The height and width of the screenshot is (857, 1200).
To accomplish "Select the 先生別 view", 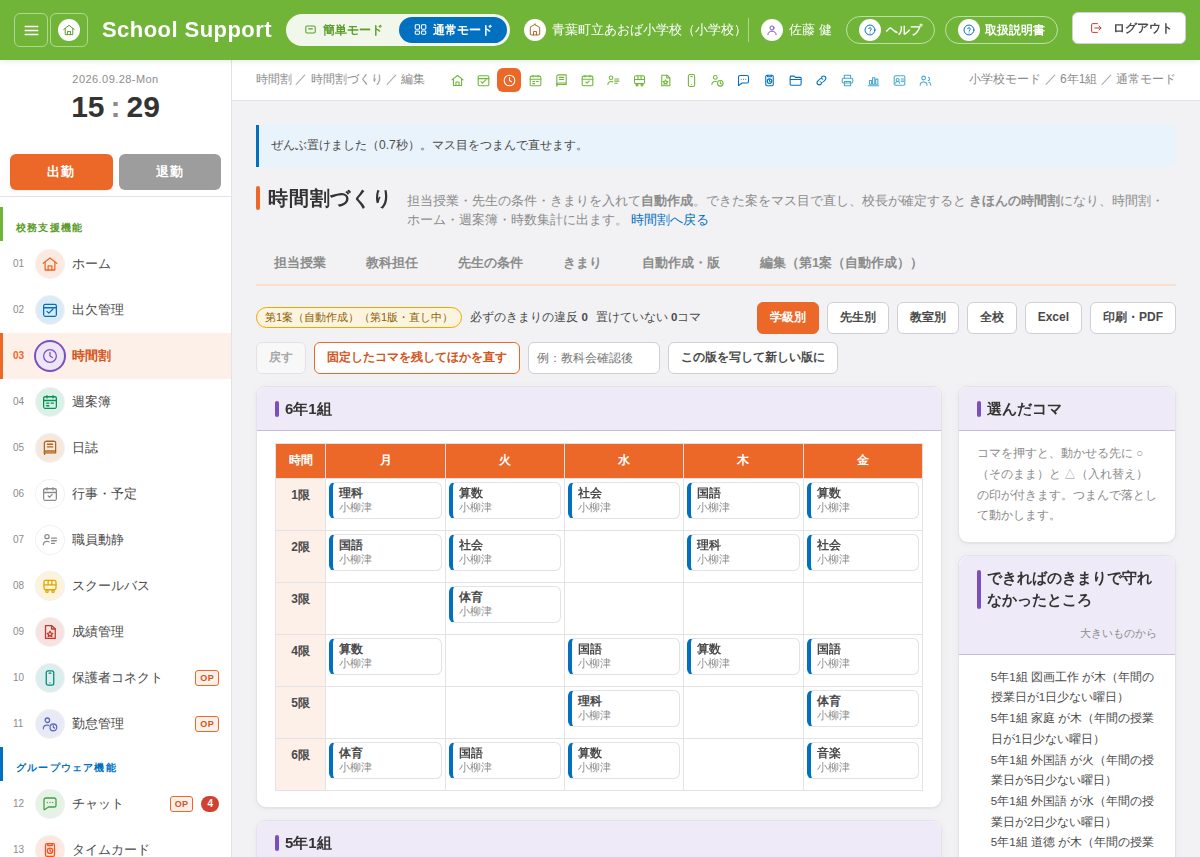I will pos(858,317).
